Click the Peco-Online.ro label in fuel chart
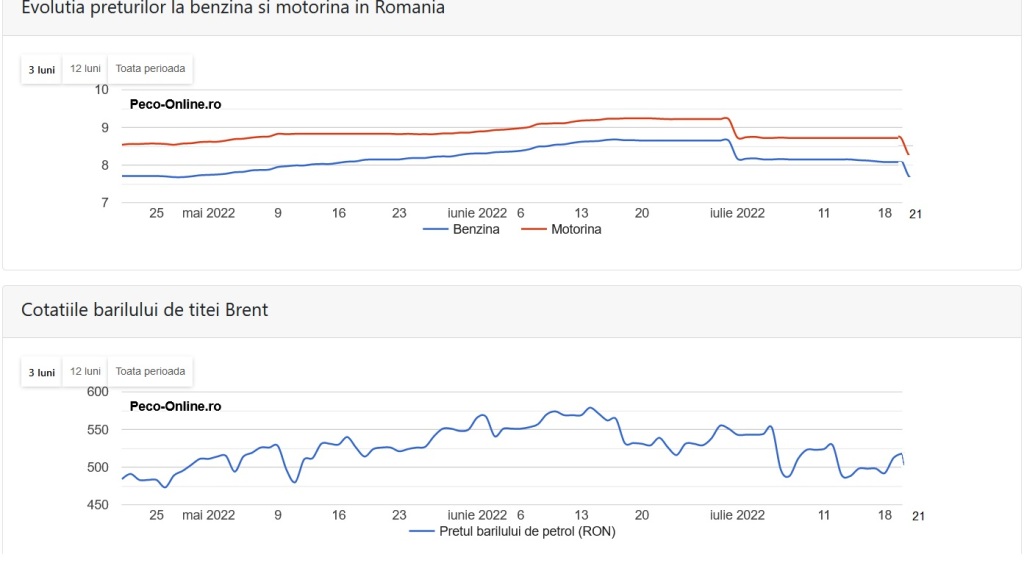 tap(175, 104)
